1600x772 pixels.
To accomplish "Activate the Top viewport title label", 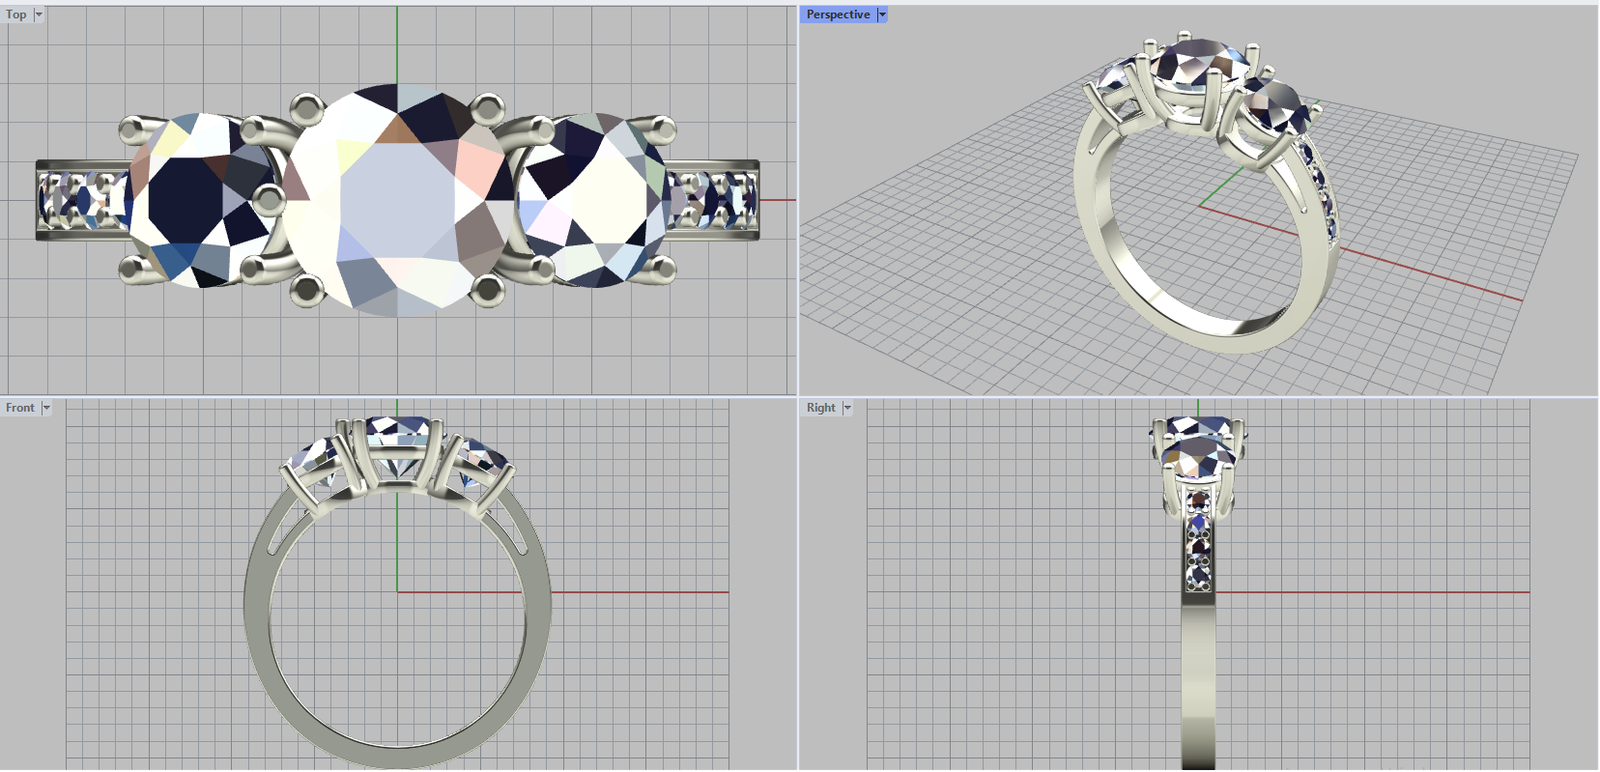I will [16, 15].
